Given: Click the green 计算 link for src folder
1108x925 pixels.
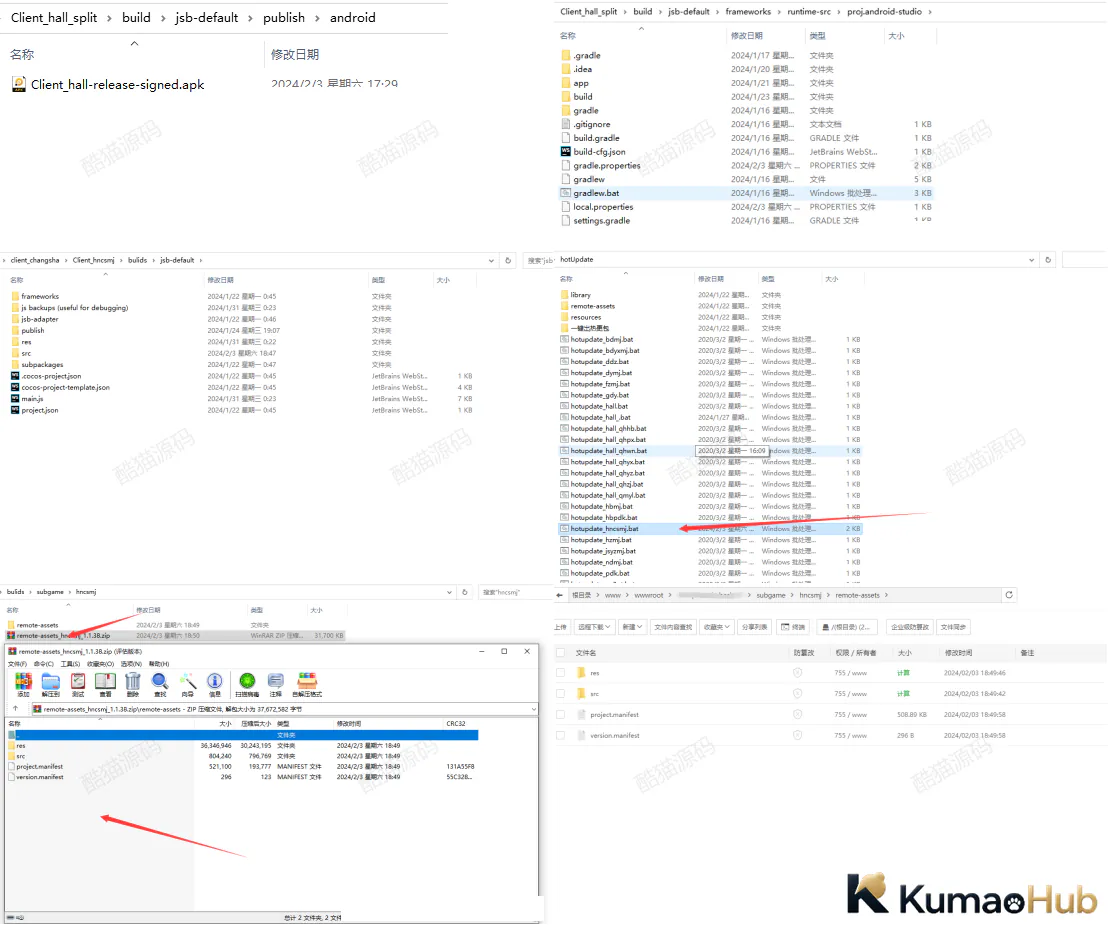Looking at the screenshot, I should pyautogui.click(x=903, y=694).
